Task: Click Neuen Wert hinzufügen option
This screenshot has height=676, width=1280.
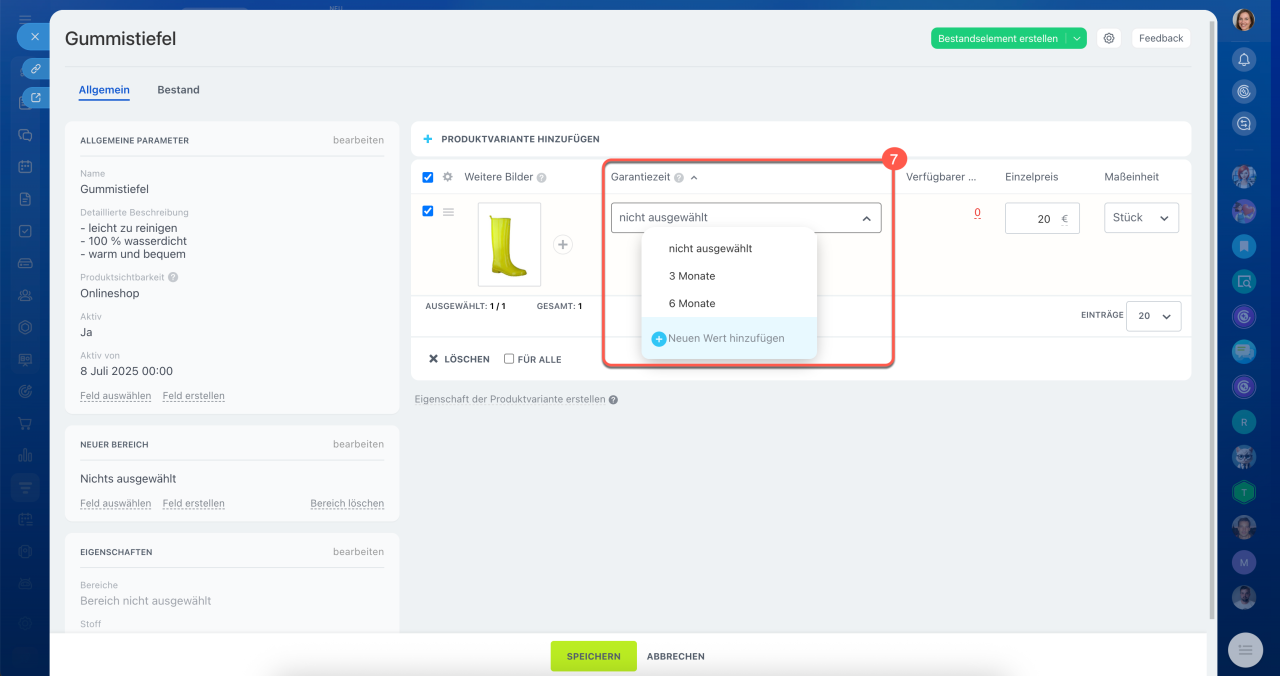Action: [726, 338]
